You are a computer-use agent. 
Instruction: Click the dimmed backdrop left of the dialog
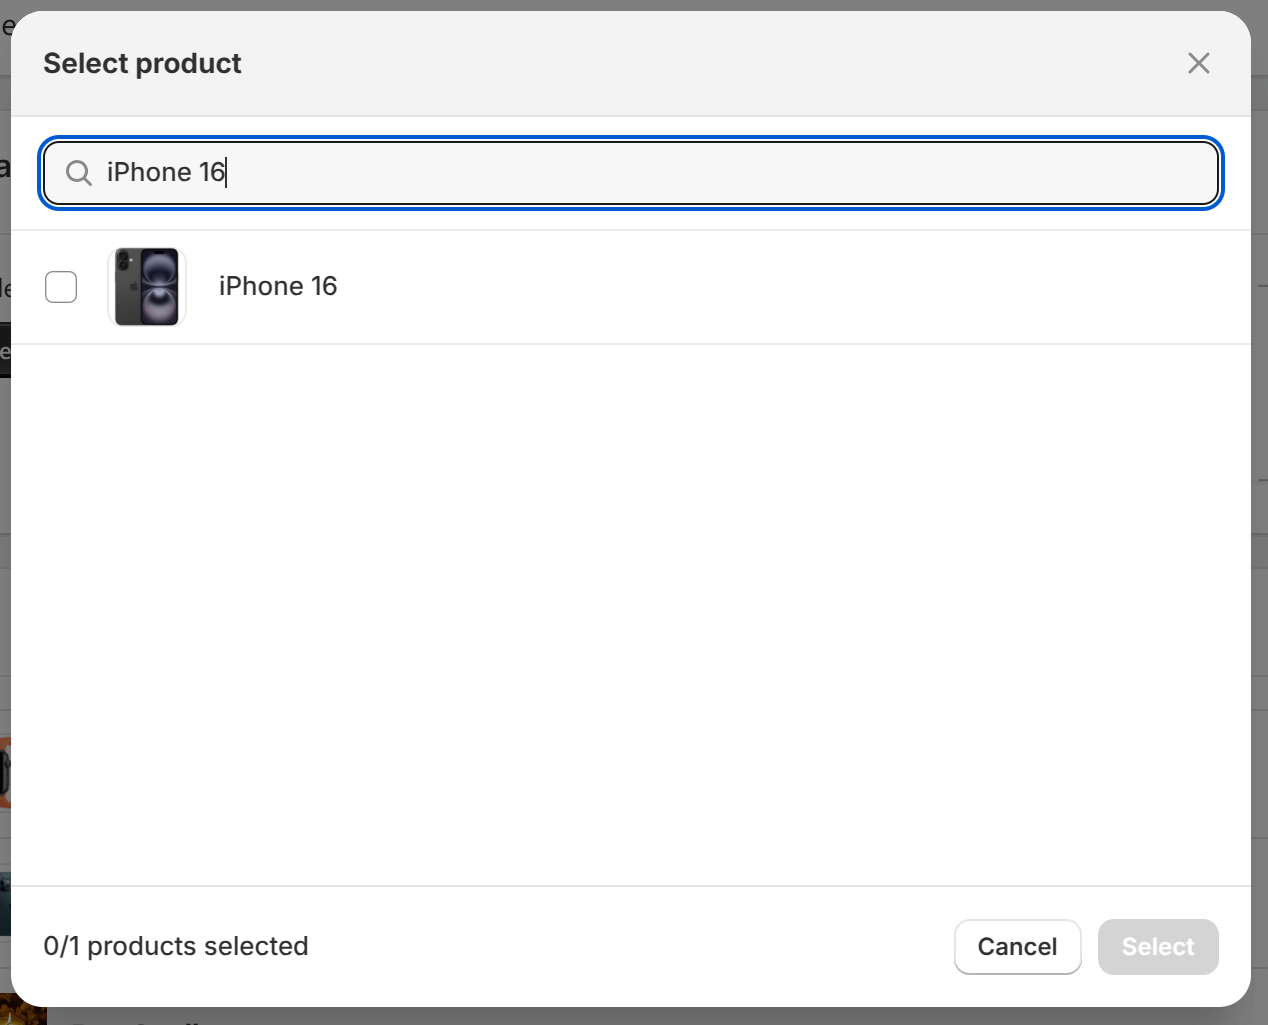tap(5, 600)
